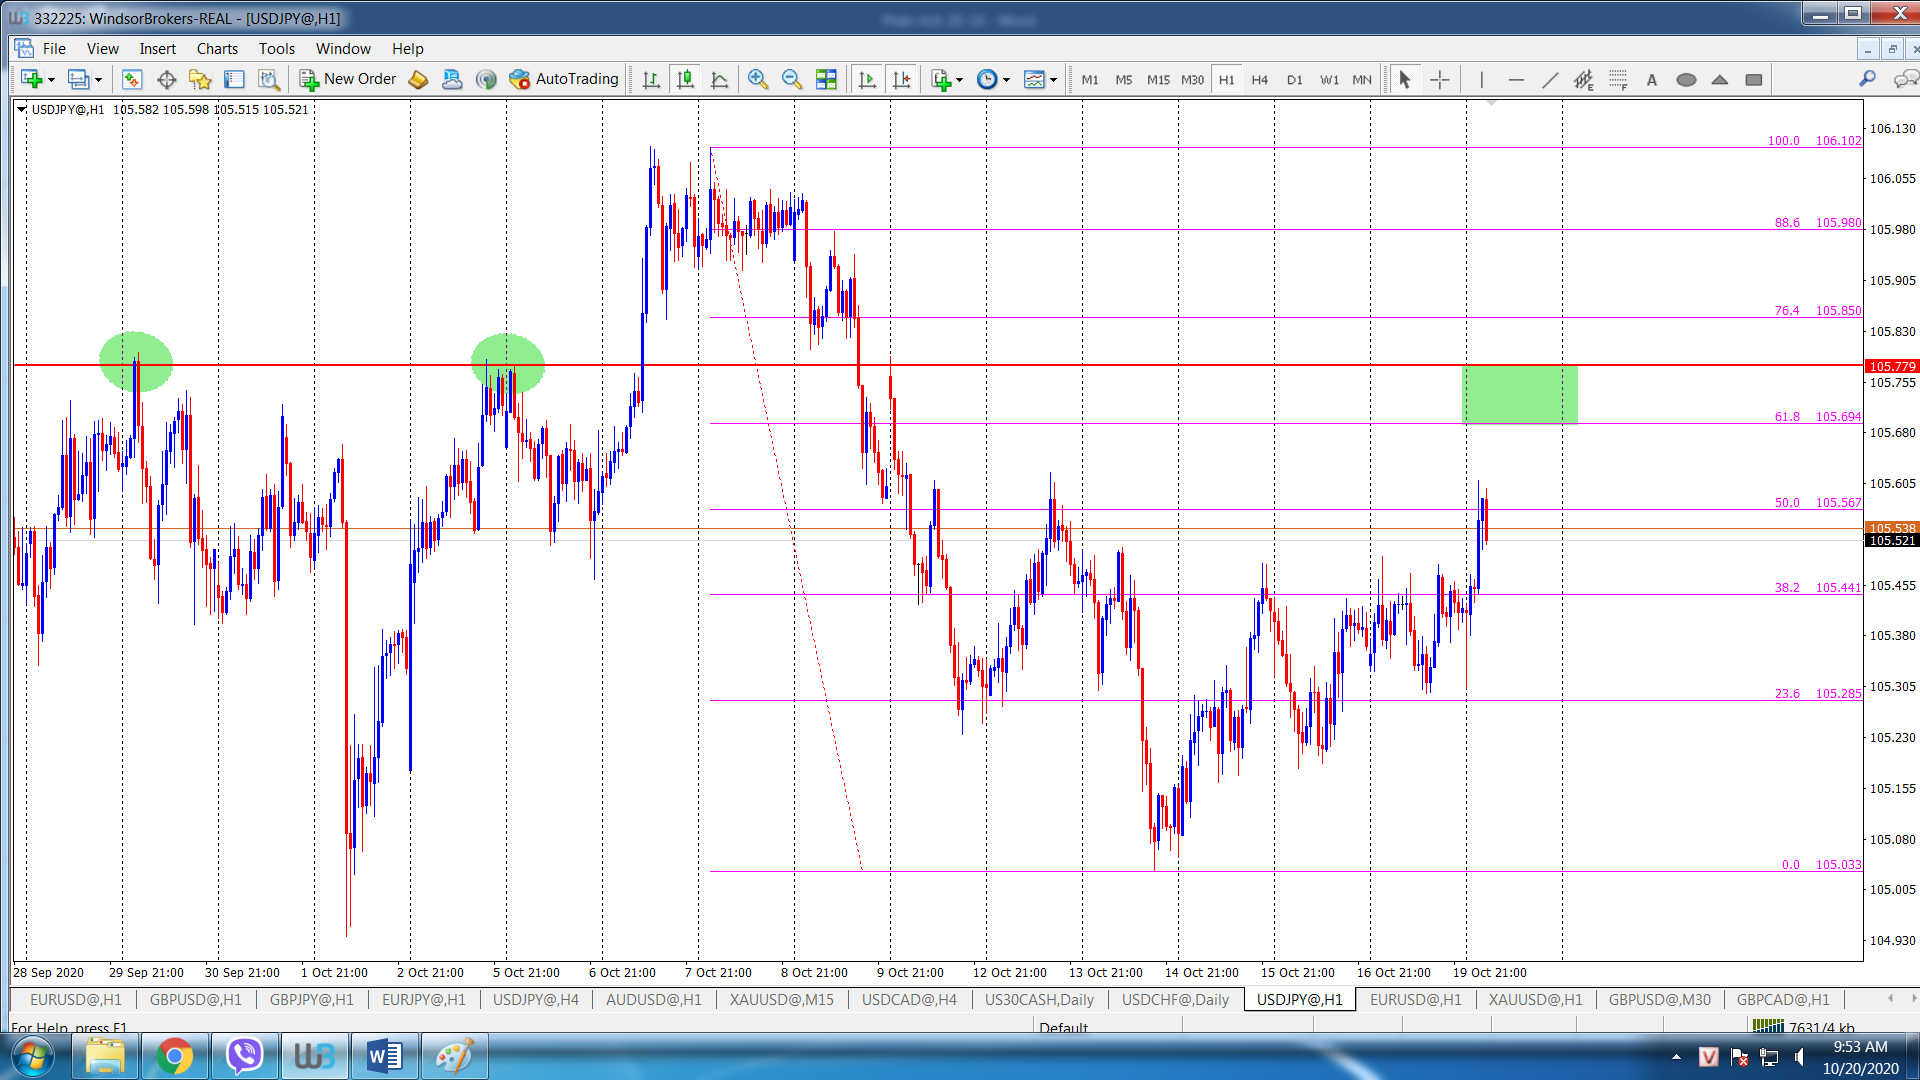Click the 61.8 Fibonacci level label

pyautogui.click(x=1818, y=416)
